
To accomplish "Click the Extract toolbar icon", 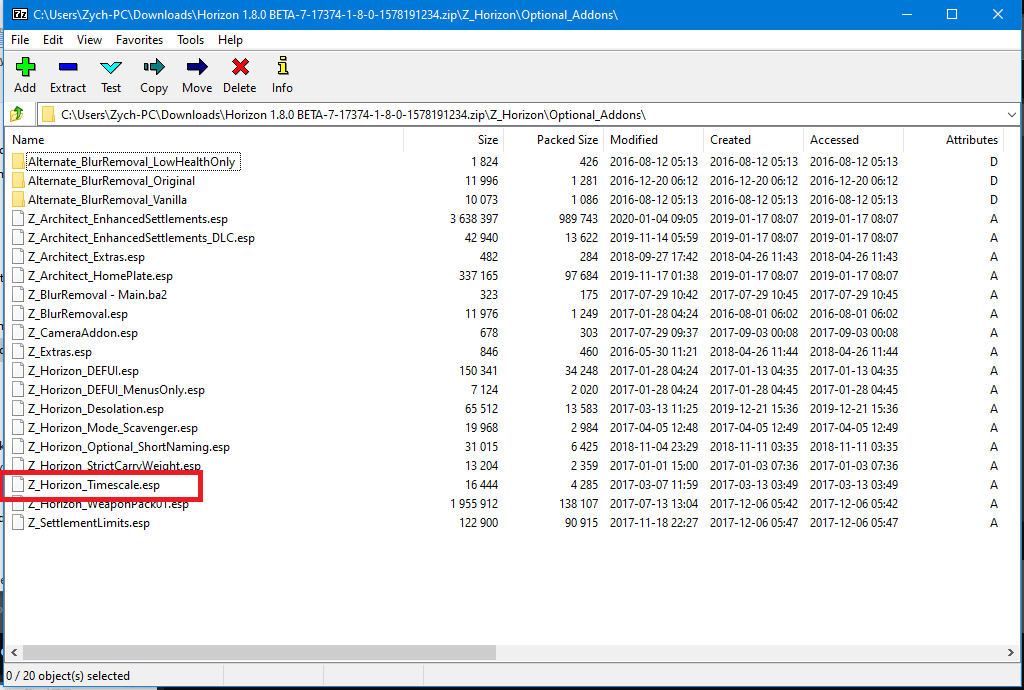I will pos(68,68).
